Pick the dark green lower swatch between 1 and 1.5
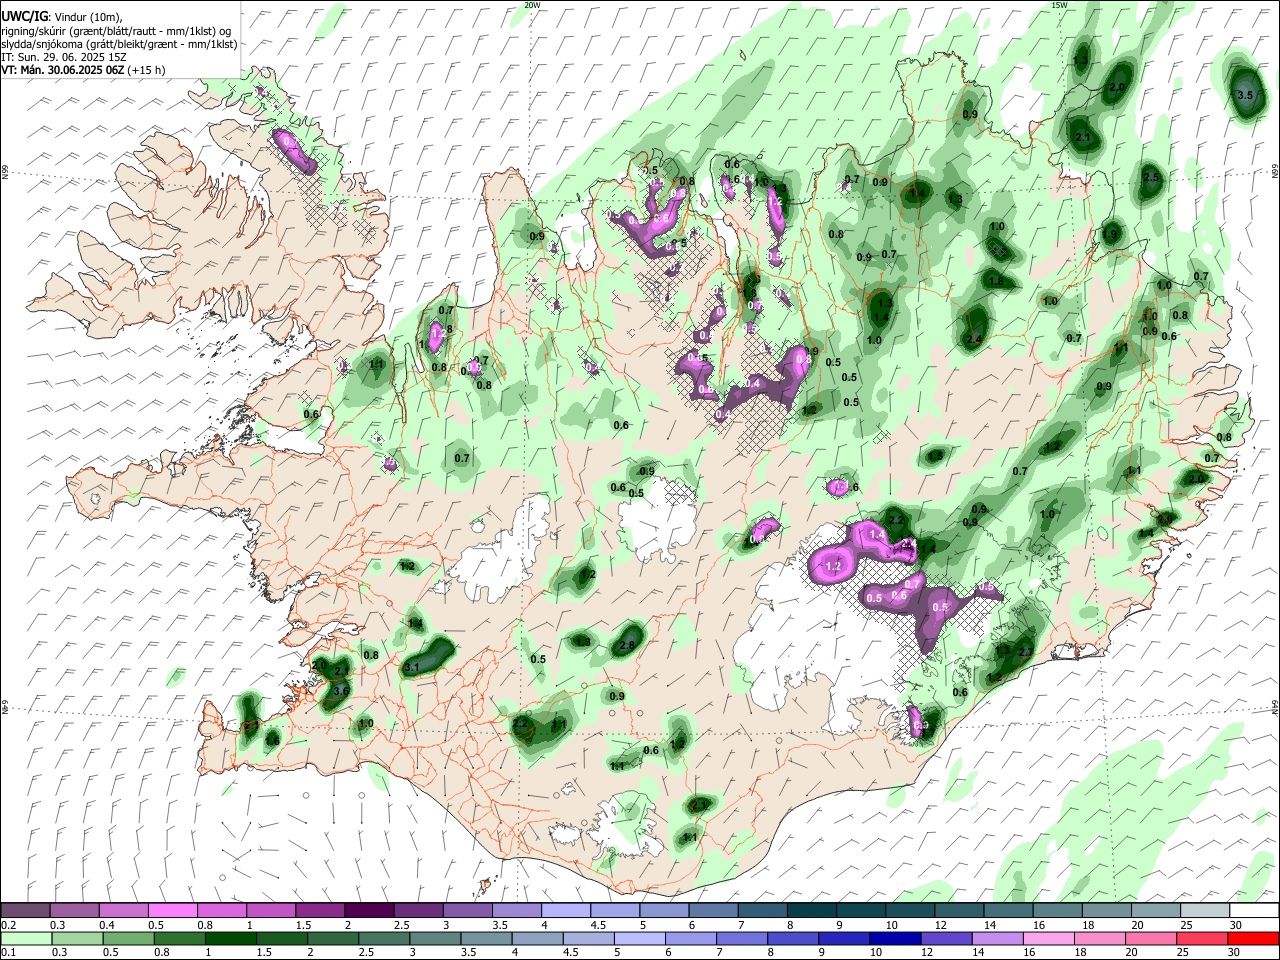1280x960 pixels. [x=231, y=939]
